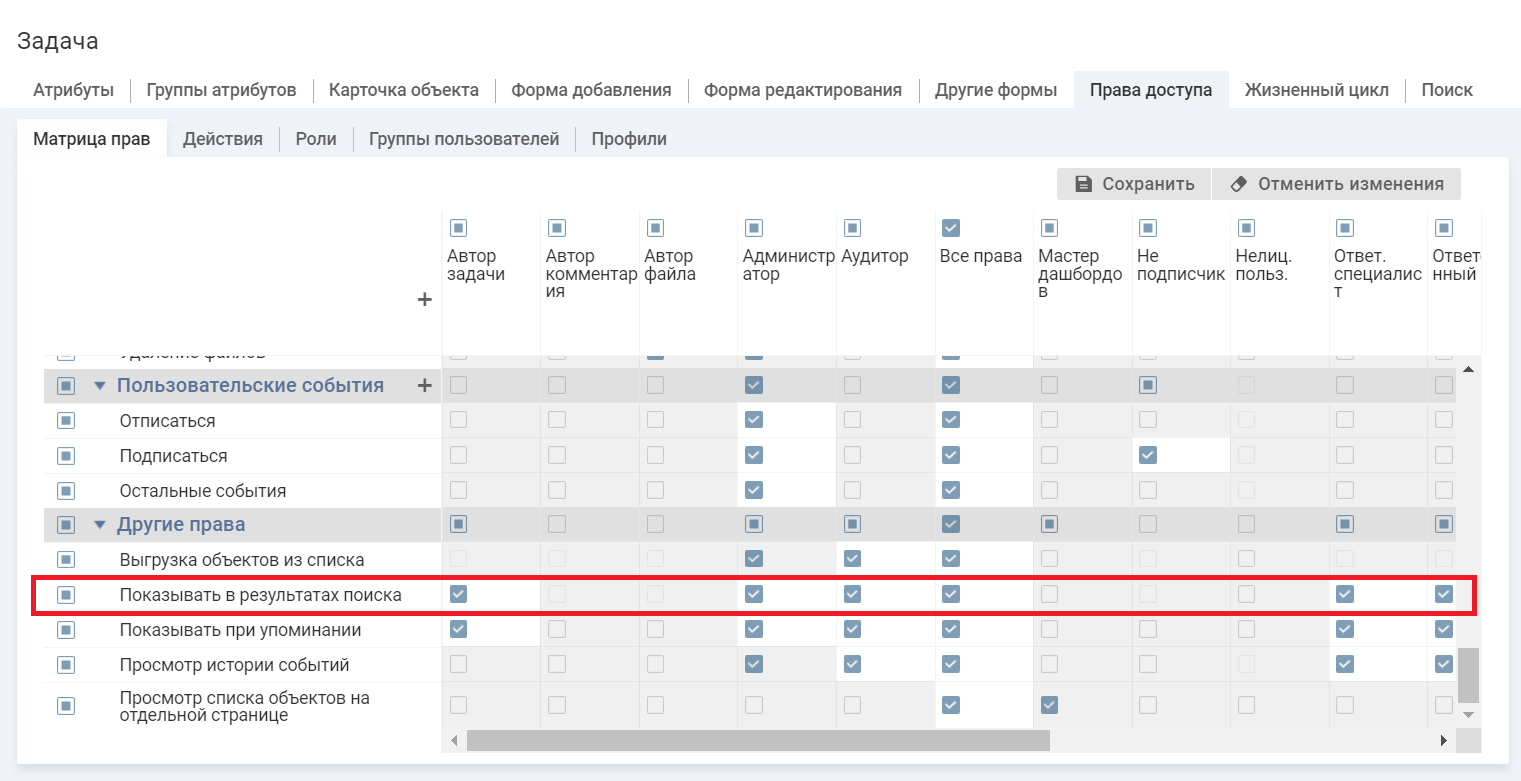
Task: Click plus icon beside column headers
Action: coord(424,299)
